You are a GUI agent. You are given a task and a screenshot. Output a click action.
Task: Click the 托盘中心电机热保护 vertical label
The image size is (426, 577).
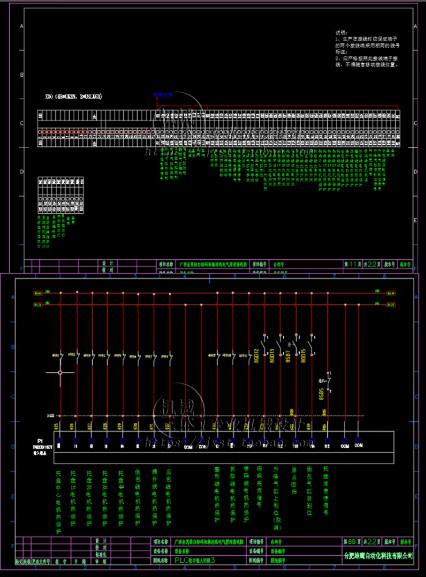click(59, 502)
